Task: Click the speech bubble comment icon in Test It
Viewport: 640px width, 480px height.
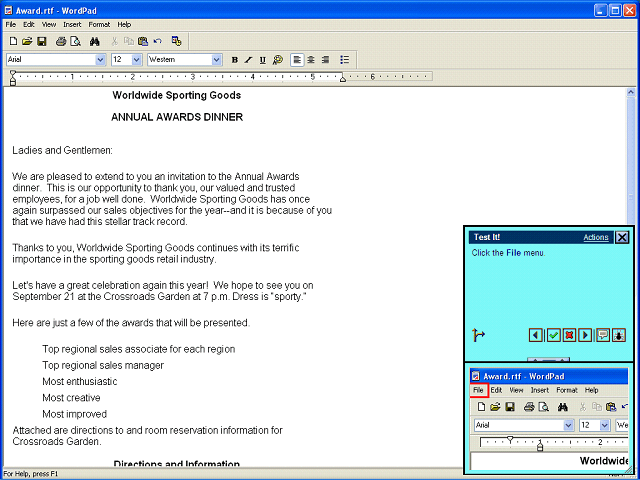Action: [603, 335]
